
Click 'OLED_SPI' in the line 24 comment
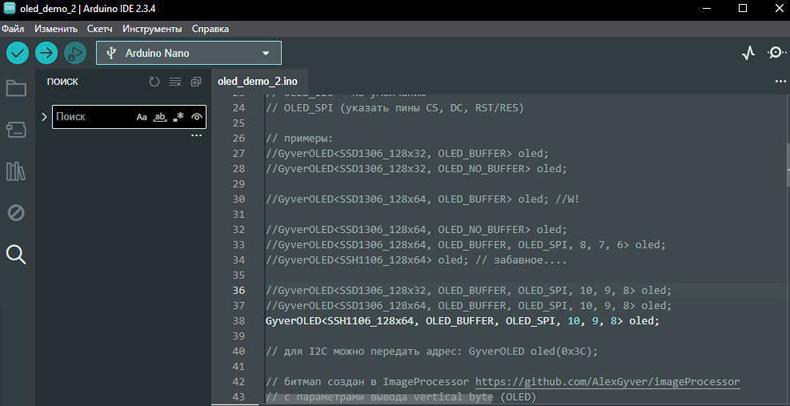coord(308,108)
